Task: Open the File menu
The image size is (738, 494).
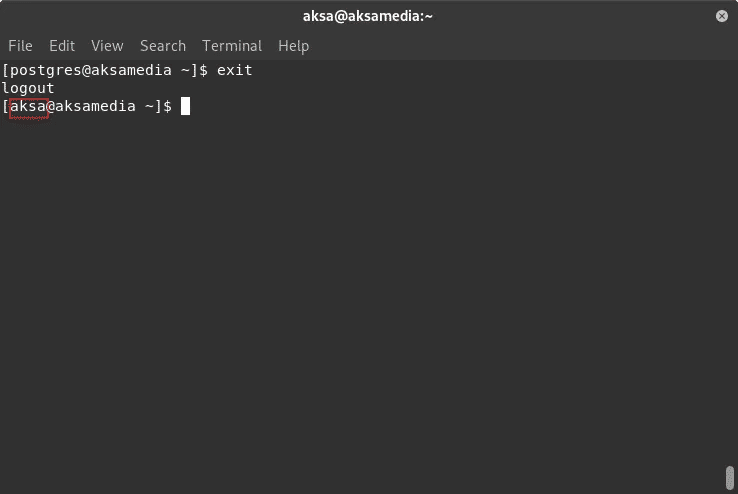Action: click(x=20, y=46)
